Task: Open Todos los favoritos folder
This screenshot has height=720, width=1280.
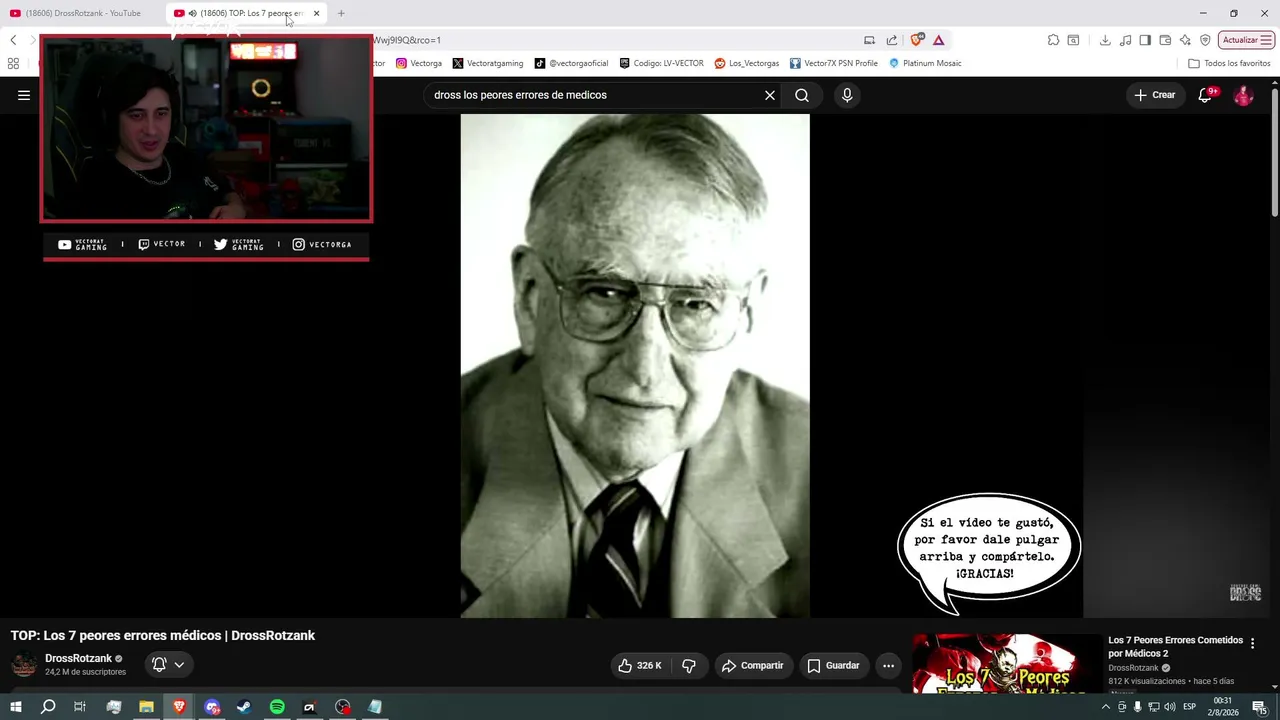Action: pyautogui.click(x=1229, y=63)
